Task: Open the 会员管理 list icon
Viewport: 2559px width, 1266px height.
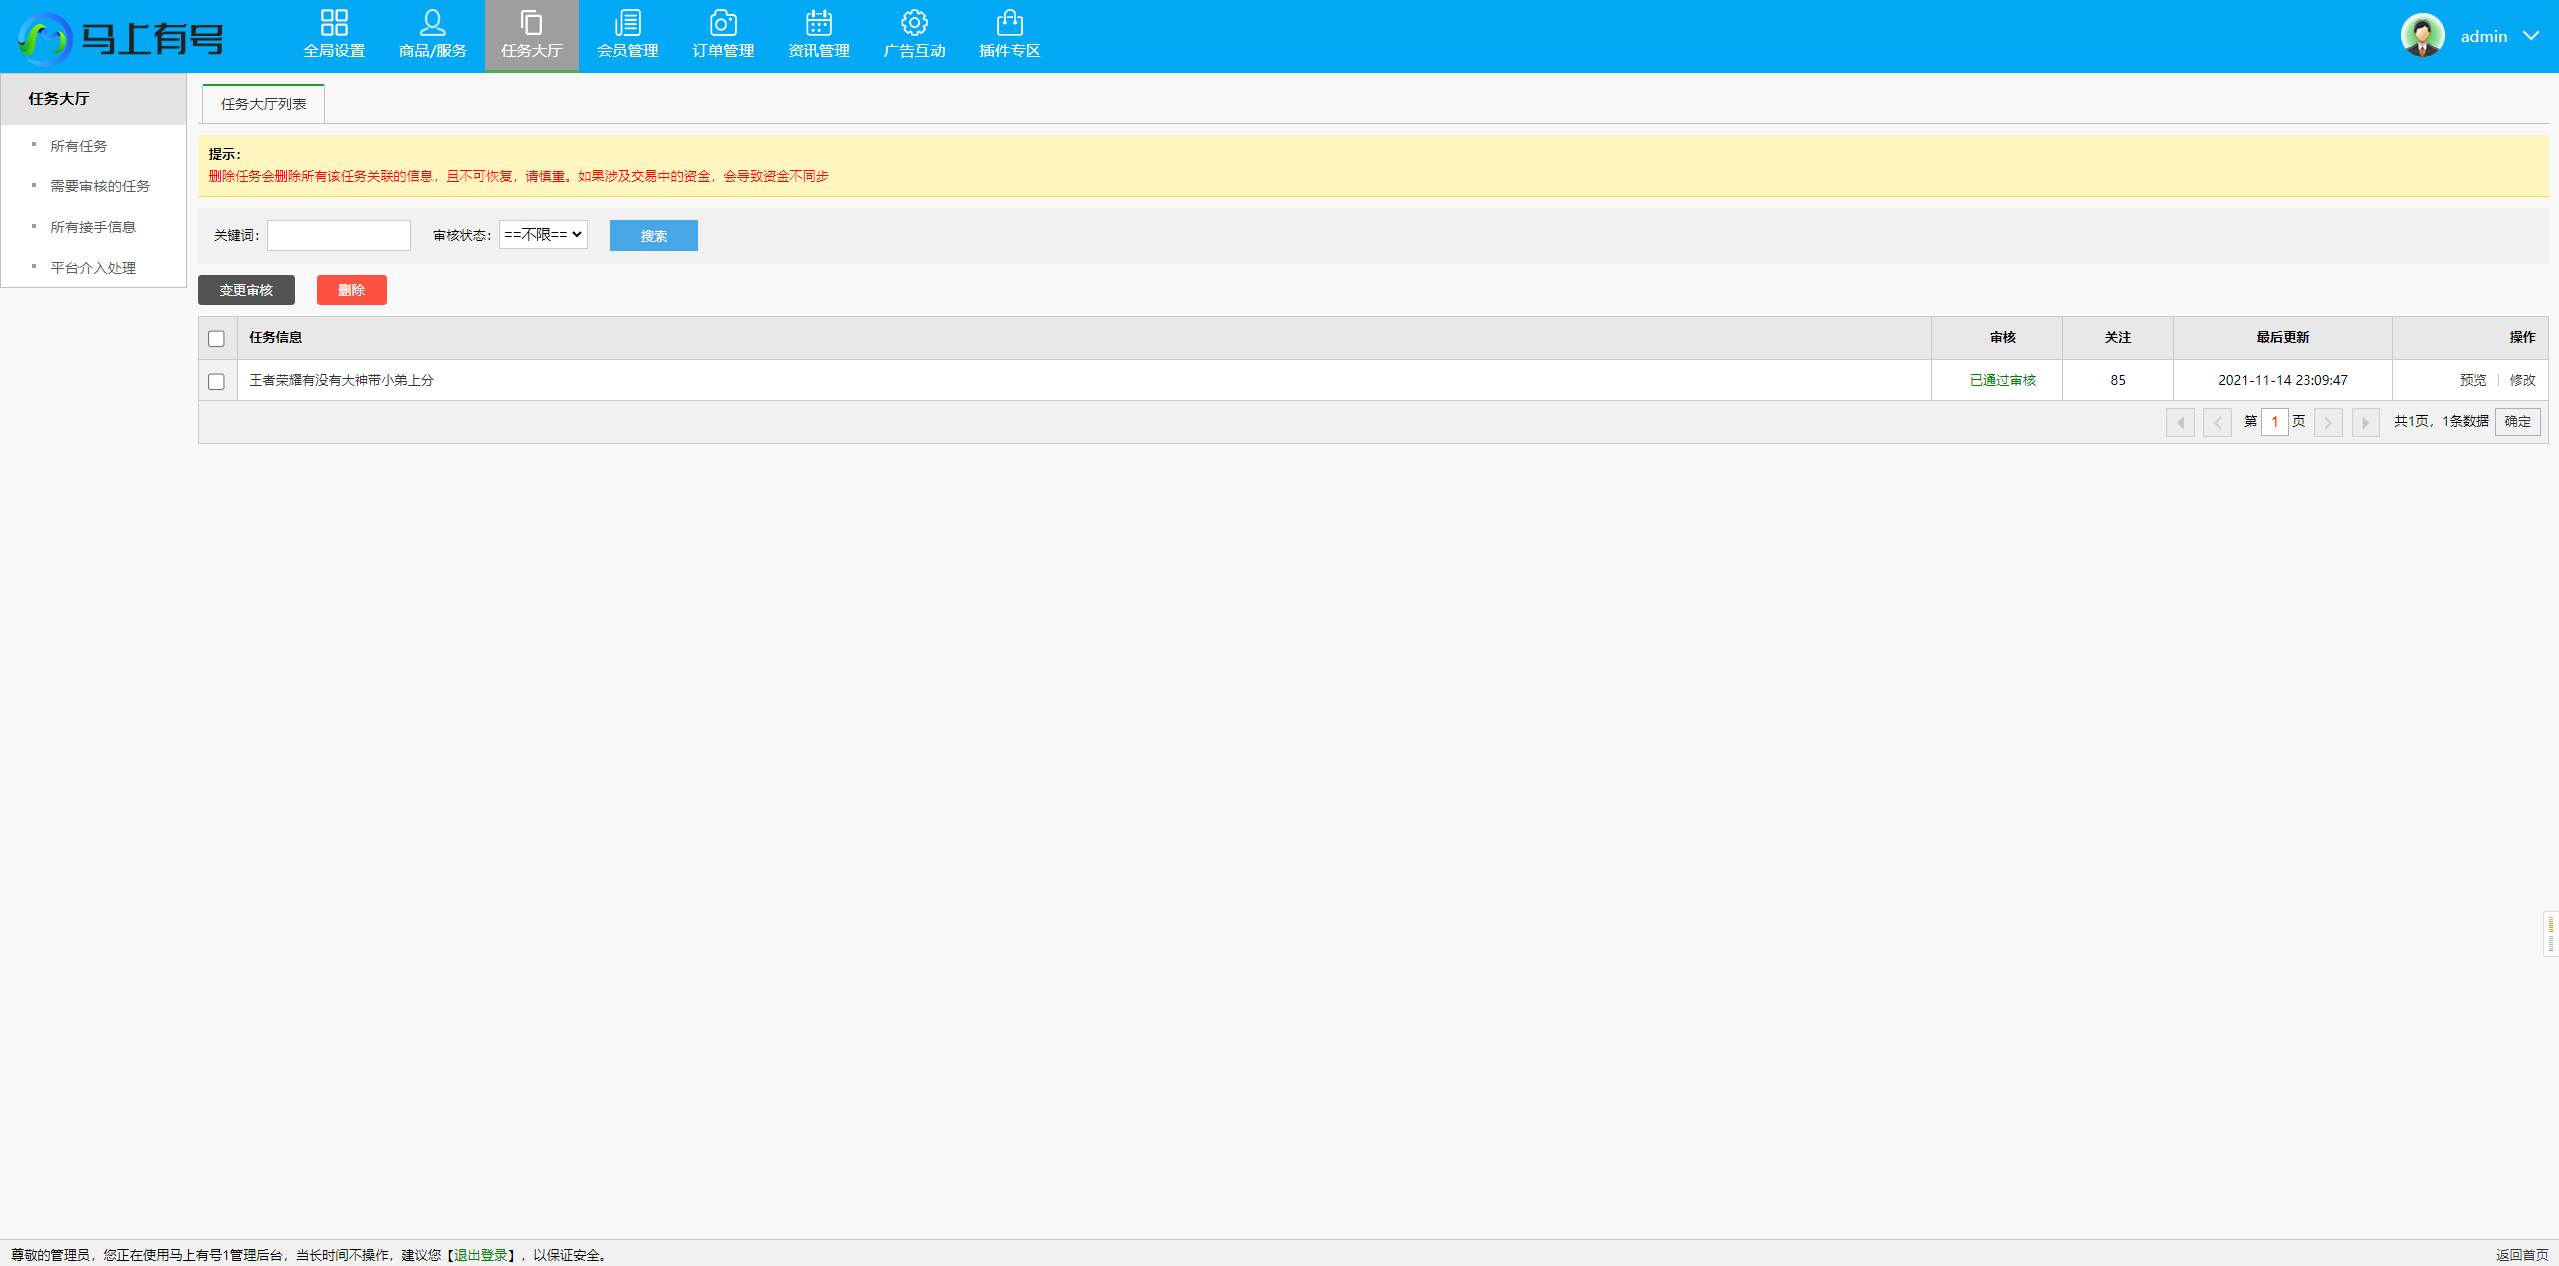Action: point(627,24)
